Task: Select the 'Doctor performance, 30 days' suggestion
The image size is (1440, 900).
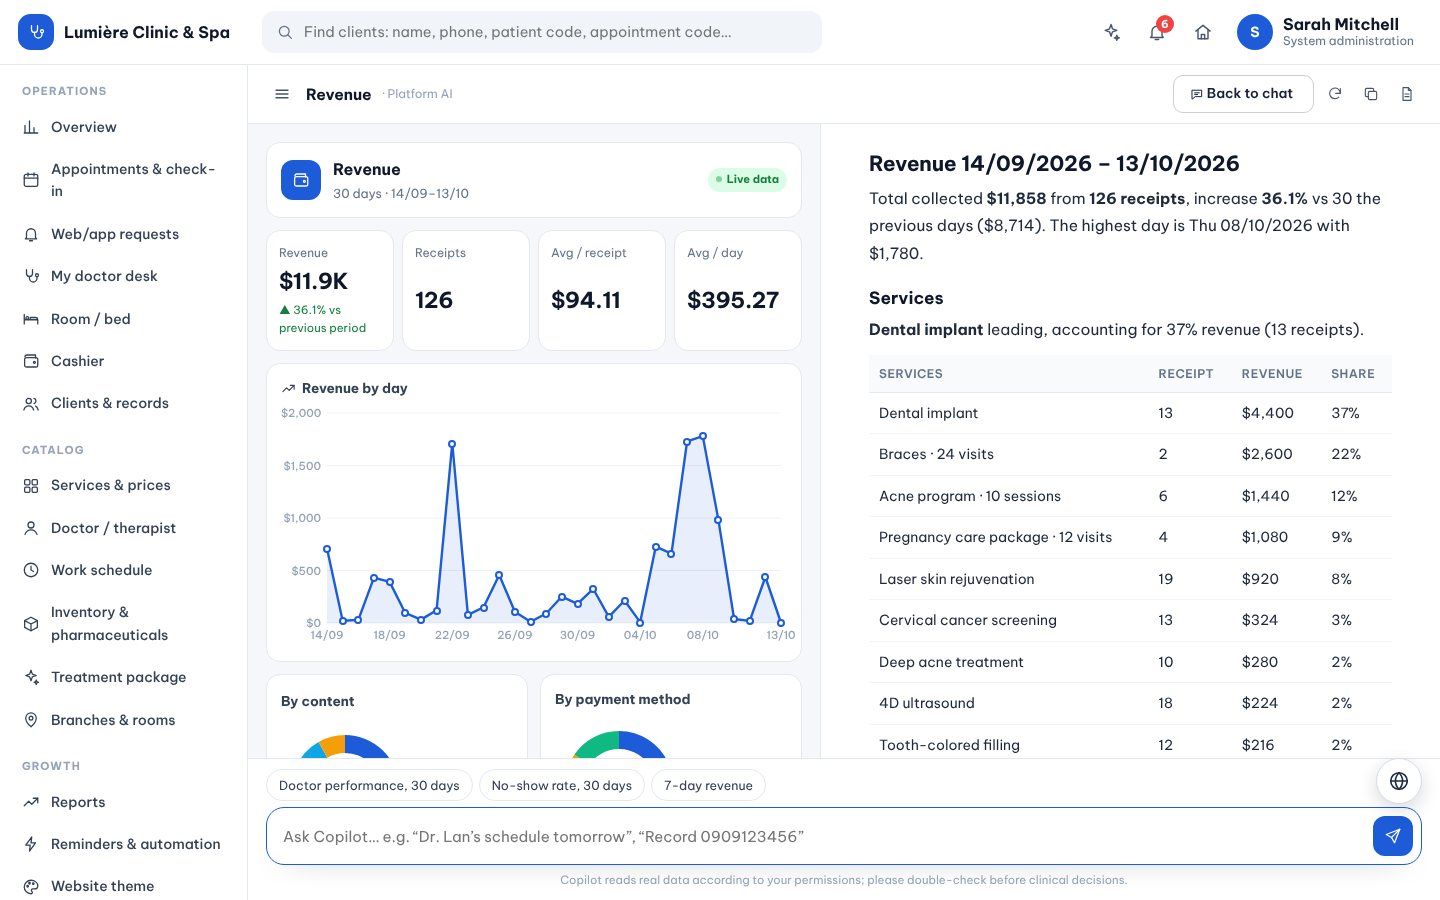Action: point(369,785)
